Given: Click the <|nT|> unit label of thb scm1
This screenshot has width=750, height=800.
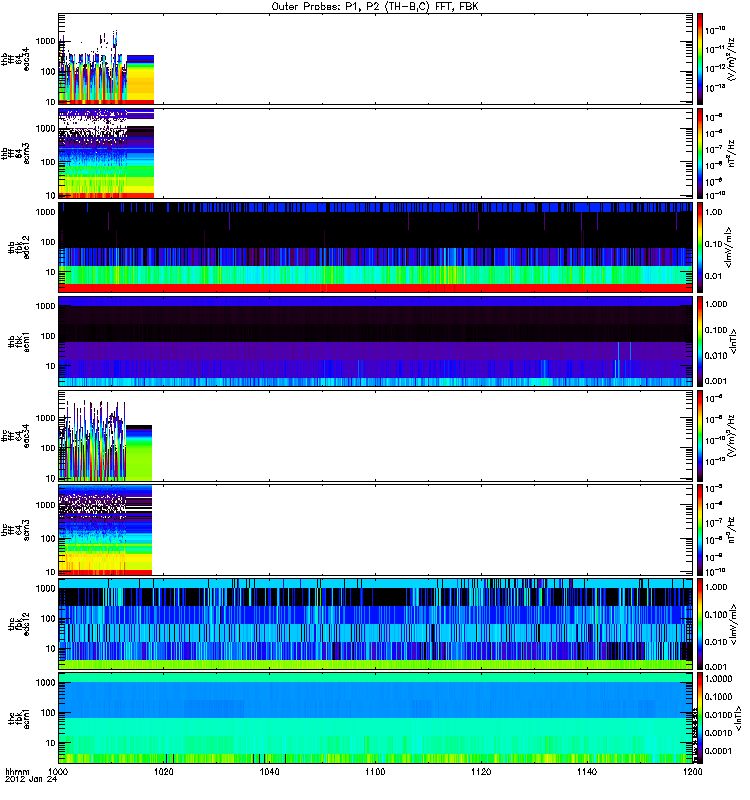Looking at the screenshot, I should click(x=734, y=341).
